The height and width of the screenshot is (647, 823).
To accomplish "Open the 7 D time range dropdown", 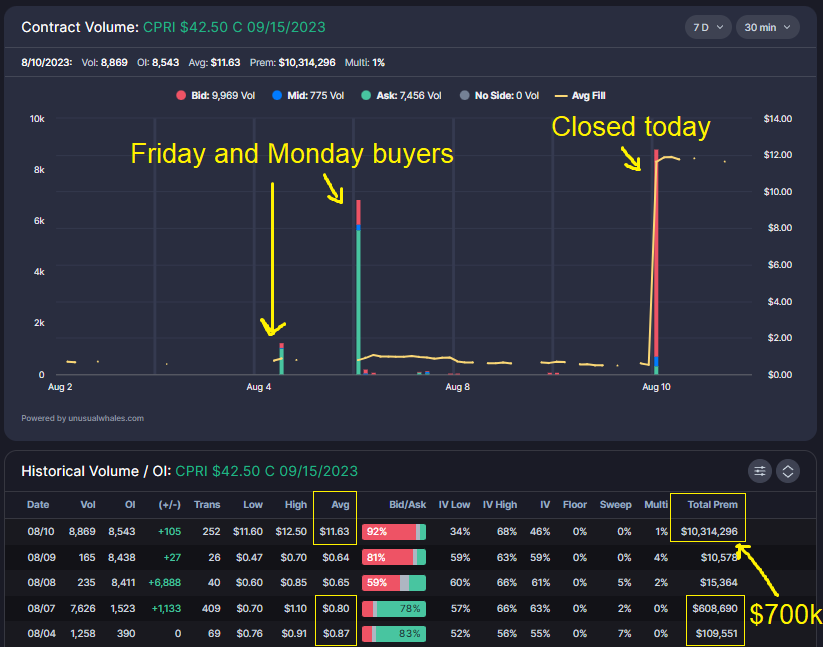I will [x=708, y=27].
